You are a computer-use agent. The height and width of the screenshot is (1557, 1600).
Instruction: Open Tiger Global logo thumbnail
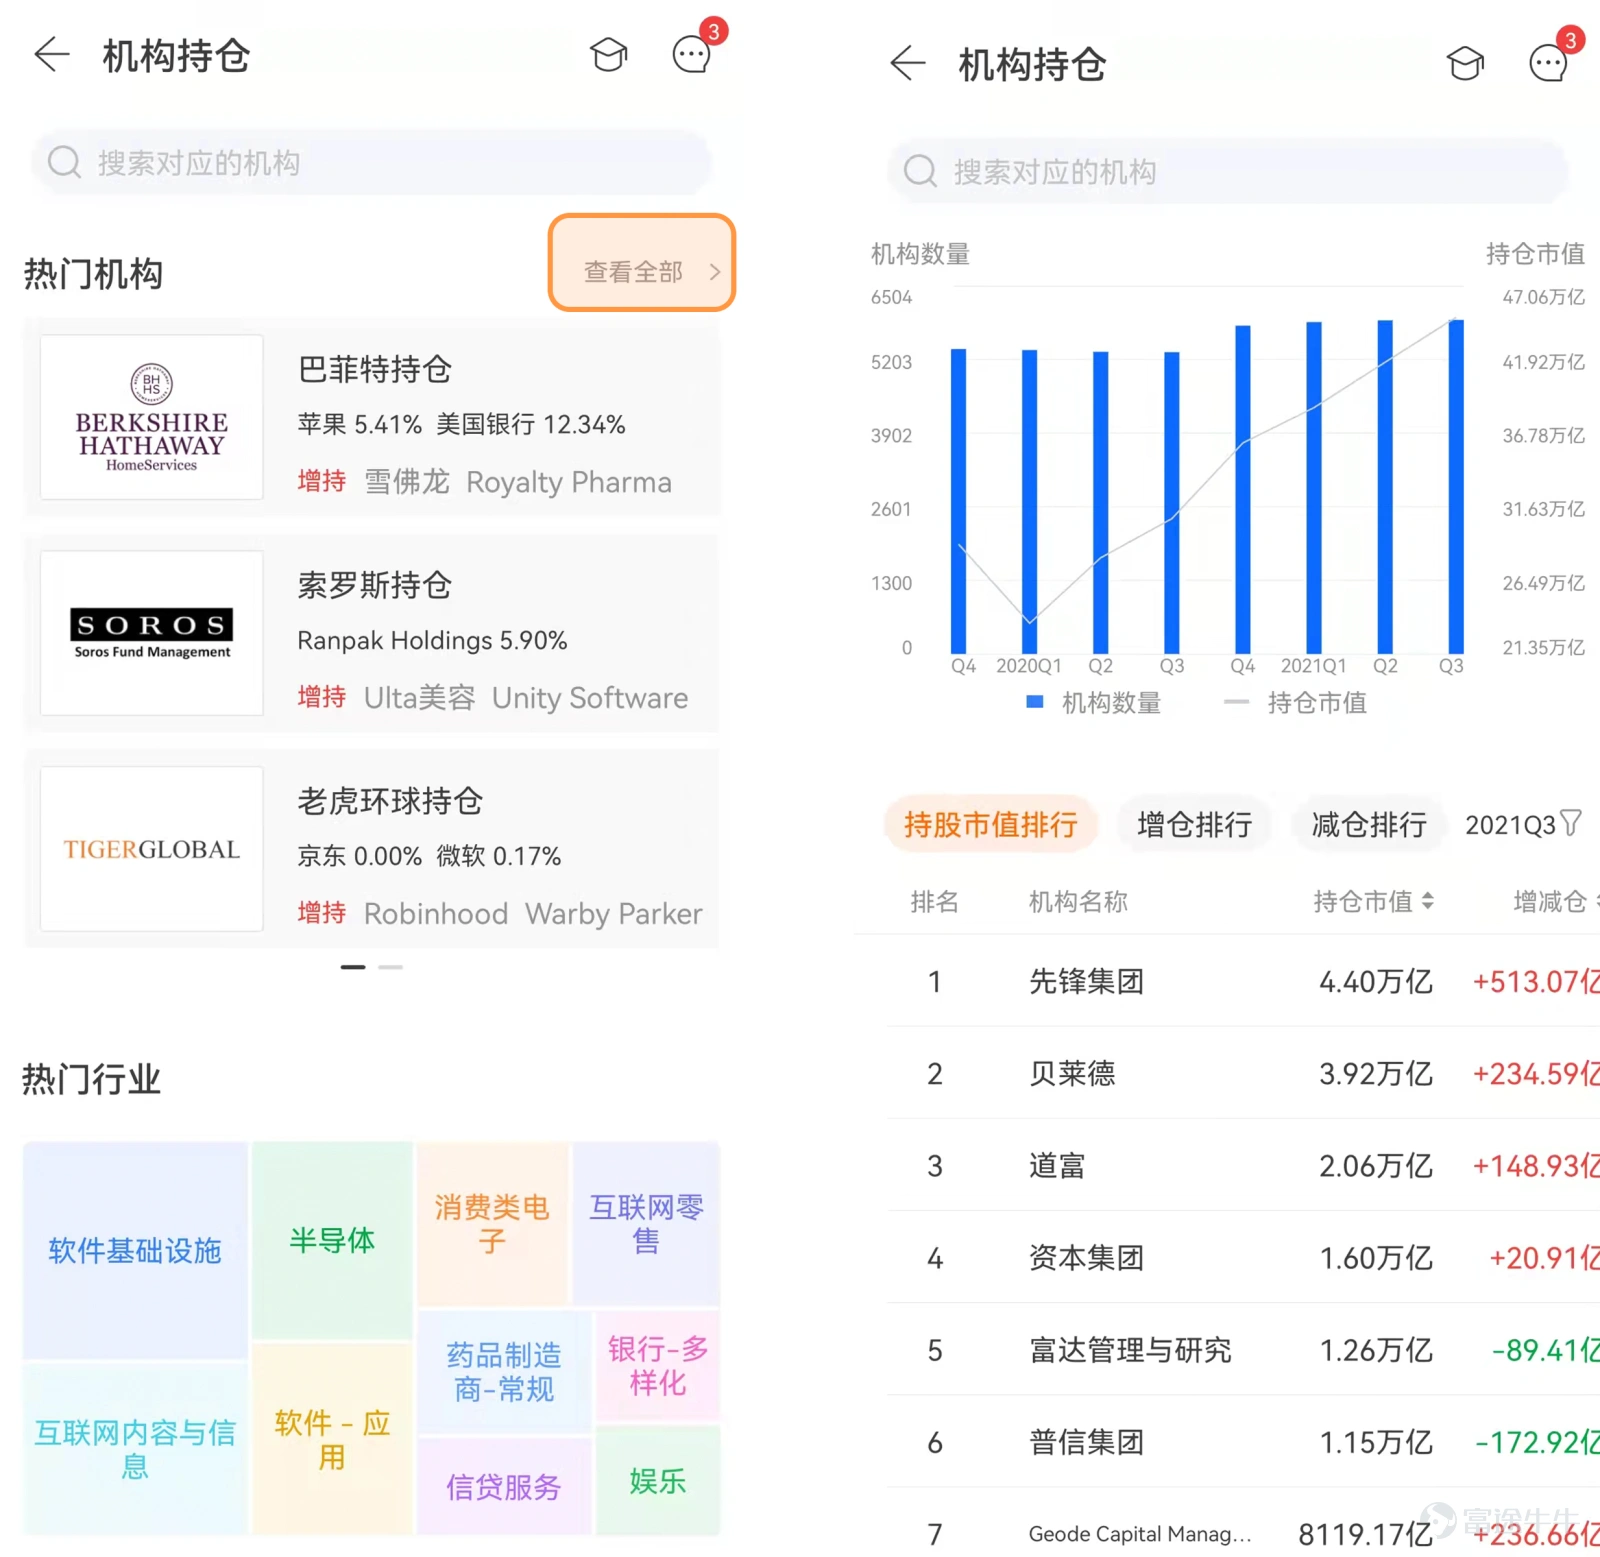(x=152, y=849)
